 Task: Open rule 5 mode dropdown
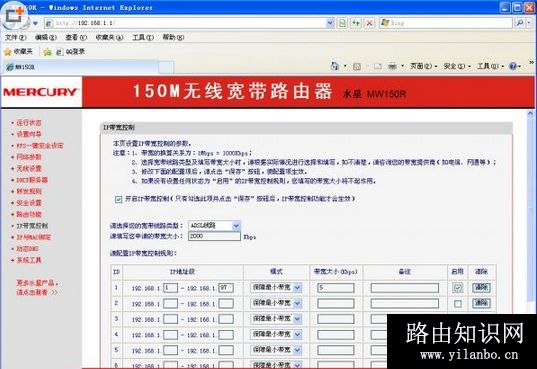pos(276,350)
